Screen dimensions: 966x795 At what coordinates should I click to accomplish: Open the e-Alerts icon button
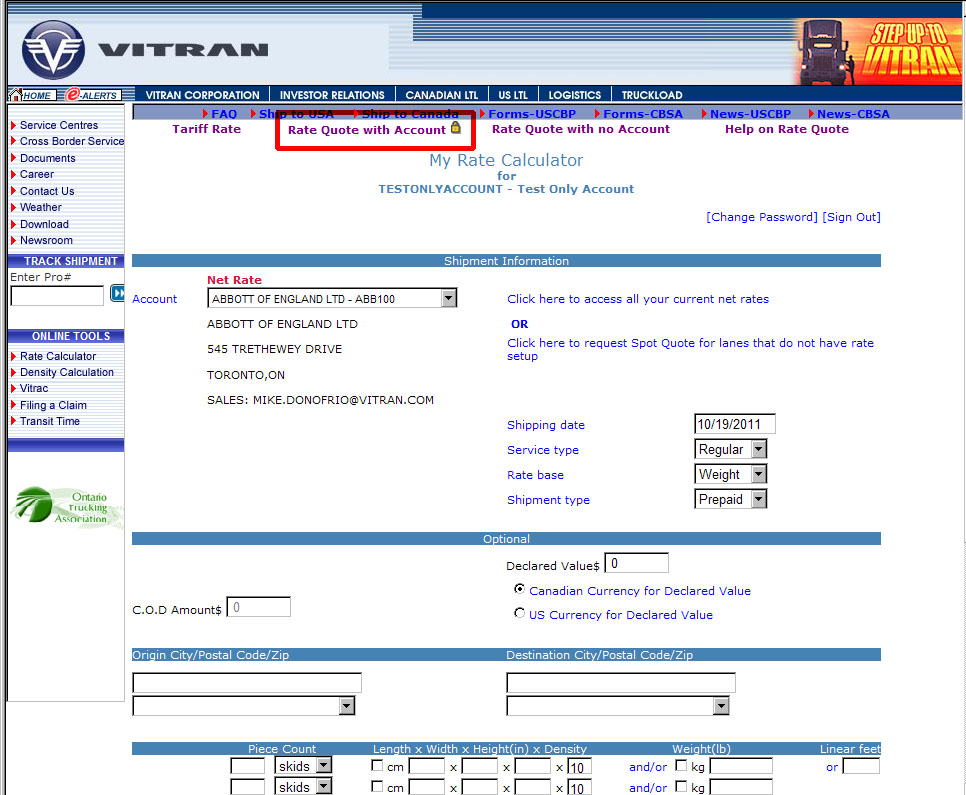[x=93, y=95]
